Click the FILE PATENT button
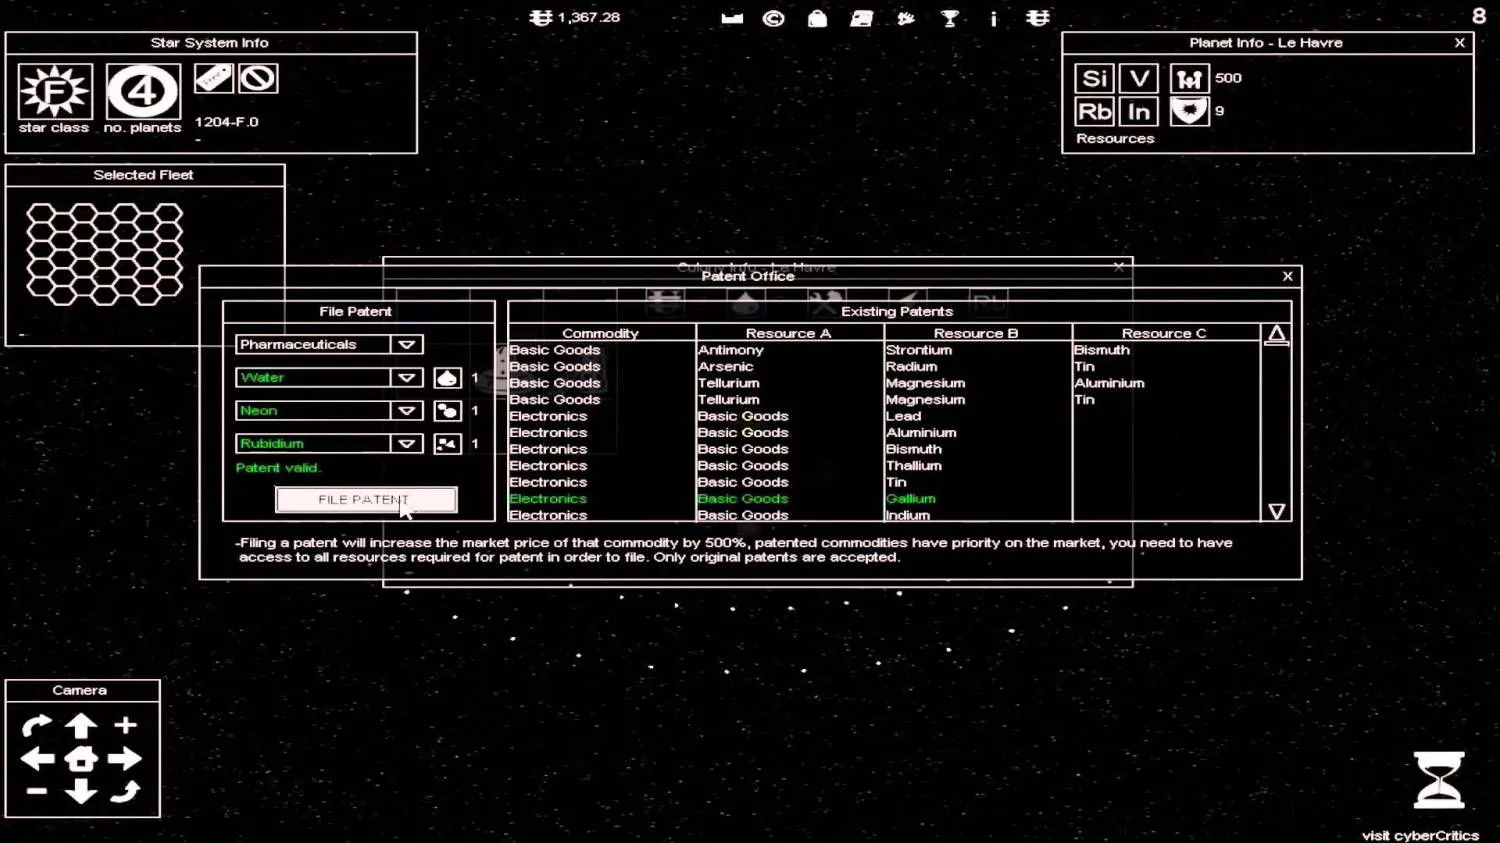Image resolution: width=1500 pixels, height=843 pixels. point(365,499)
